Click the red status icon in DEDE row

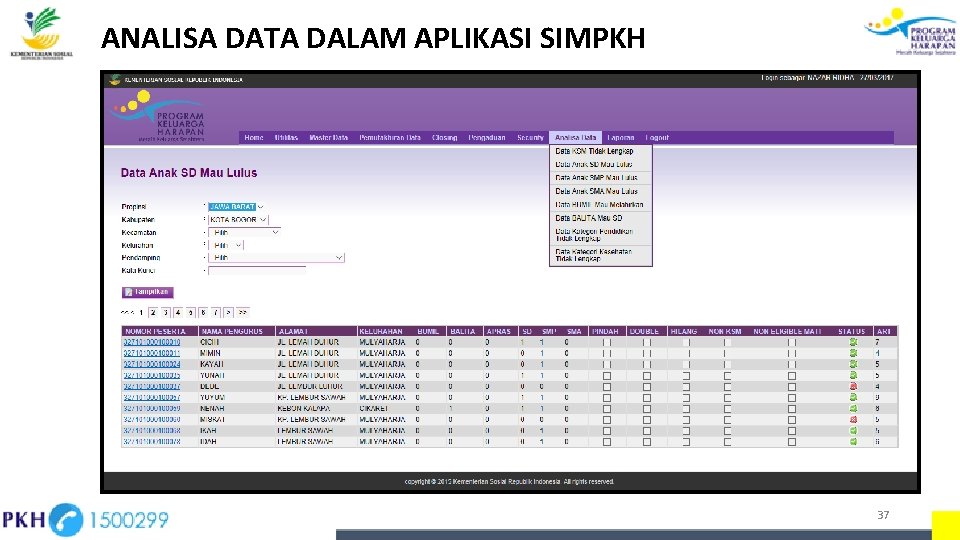click(x=853, y=386)
